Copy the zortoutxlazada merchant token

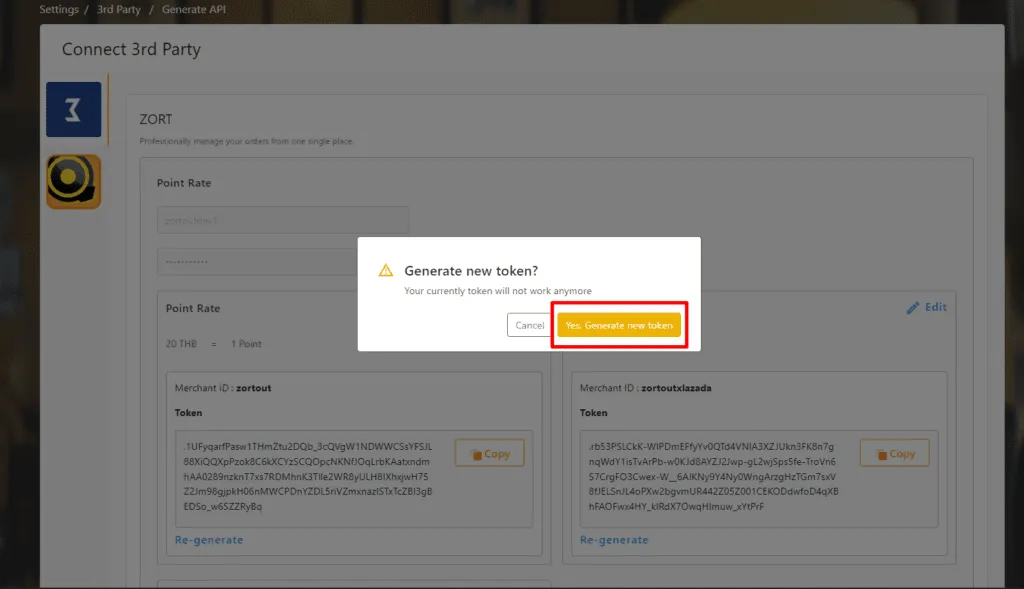click(x=894, y=453)
